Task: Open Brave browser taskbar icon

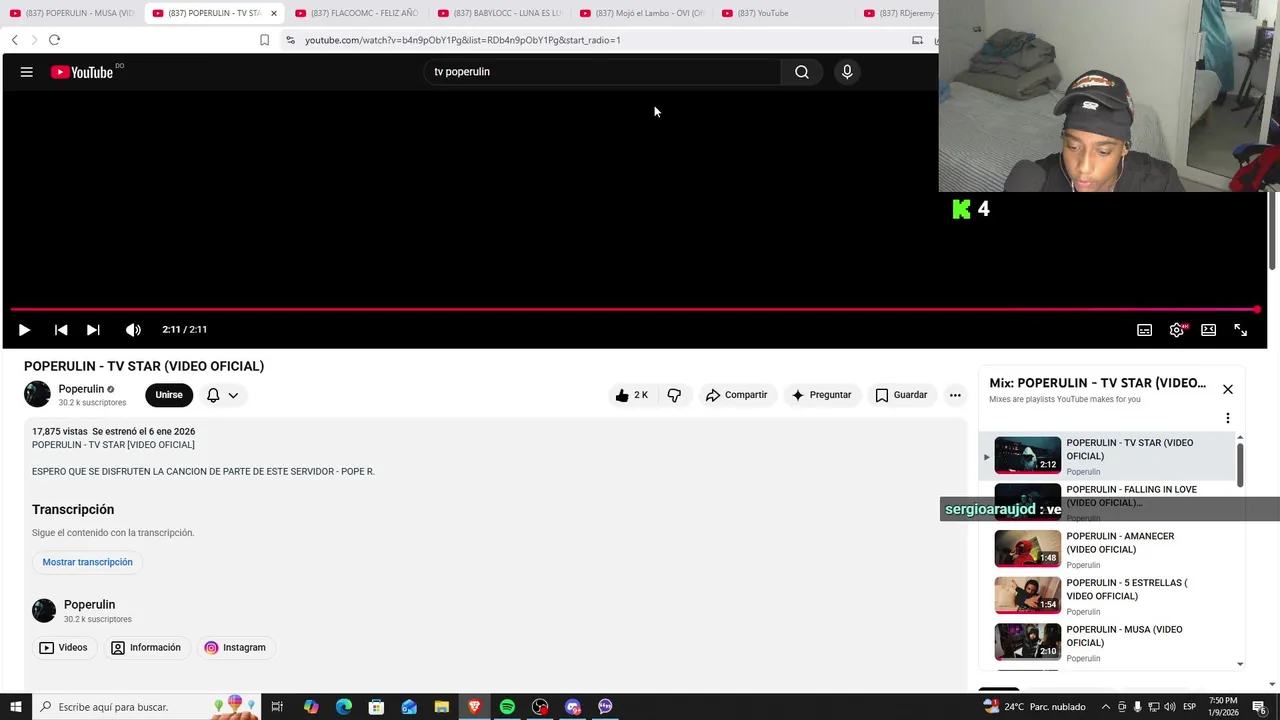Action: pos(474,707)
